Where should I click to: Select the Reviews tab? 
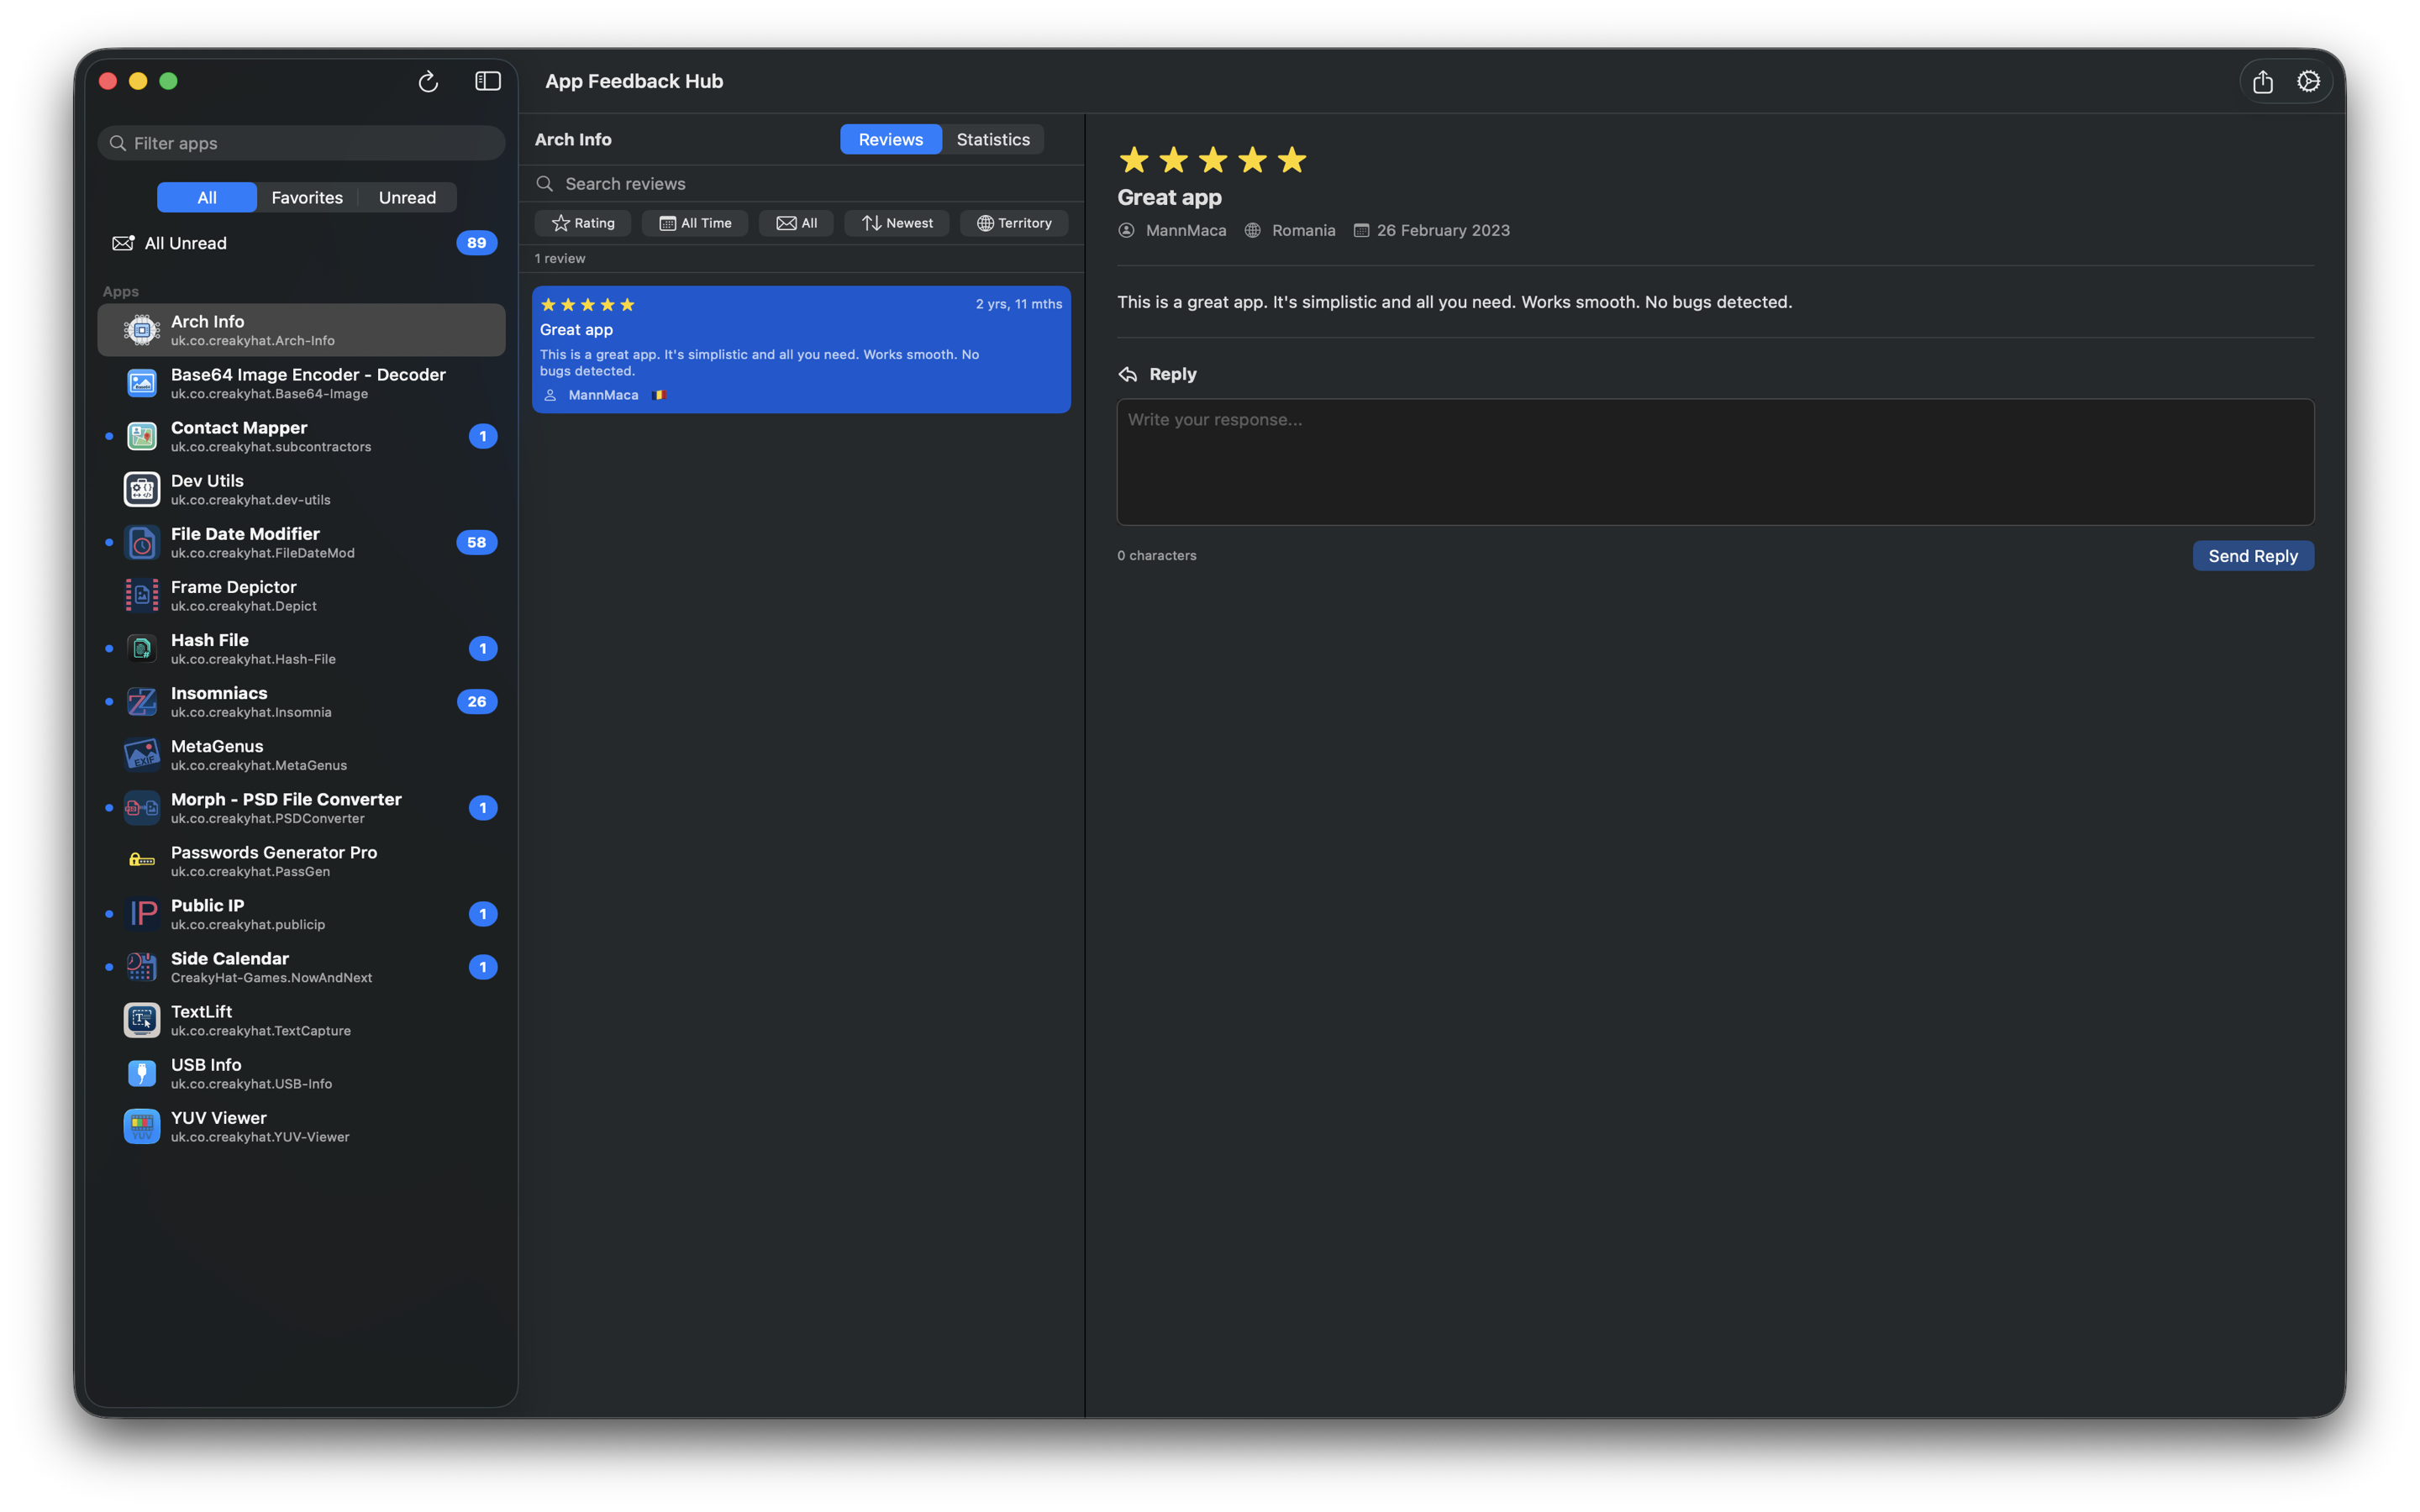tap(890, 139)
